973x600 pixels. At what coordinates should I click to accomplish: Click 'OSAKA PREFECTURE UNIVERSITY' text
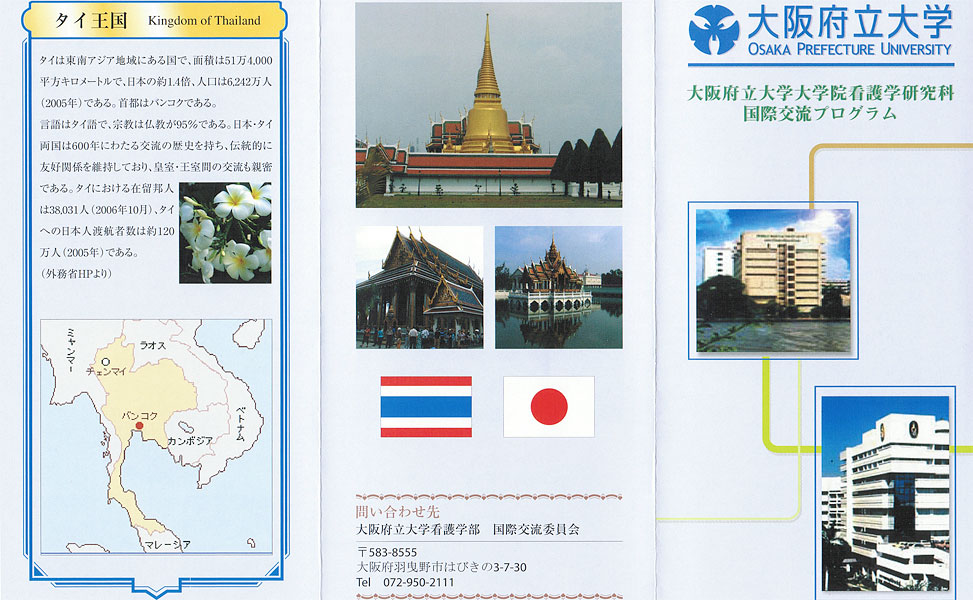850,49
